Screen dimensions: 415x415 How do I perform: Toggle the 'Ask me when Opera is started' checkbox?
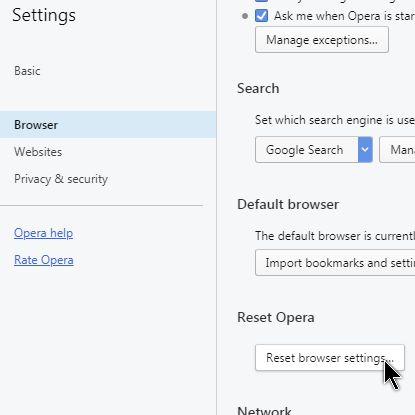pos(261,16)
